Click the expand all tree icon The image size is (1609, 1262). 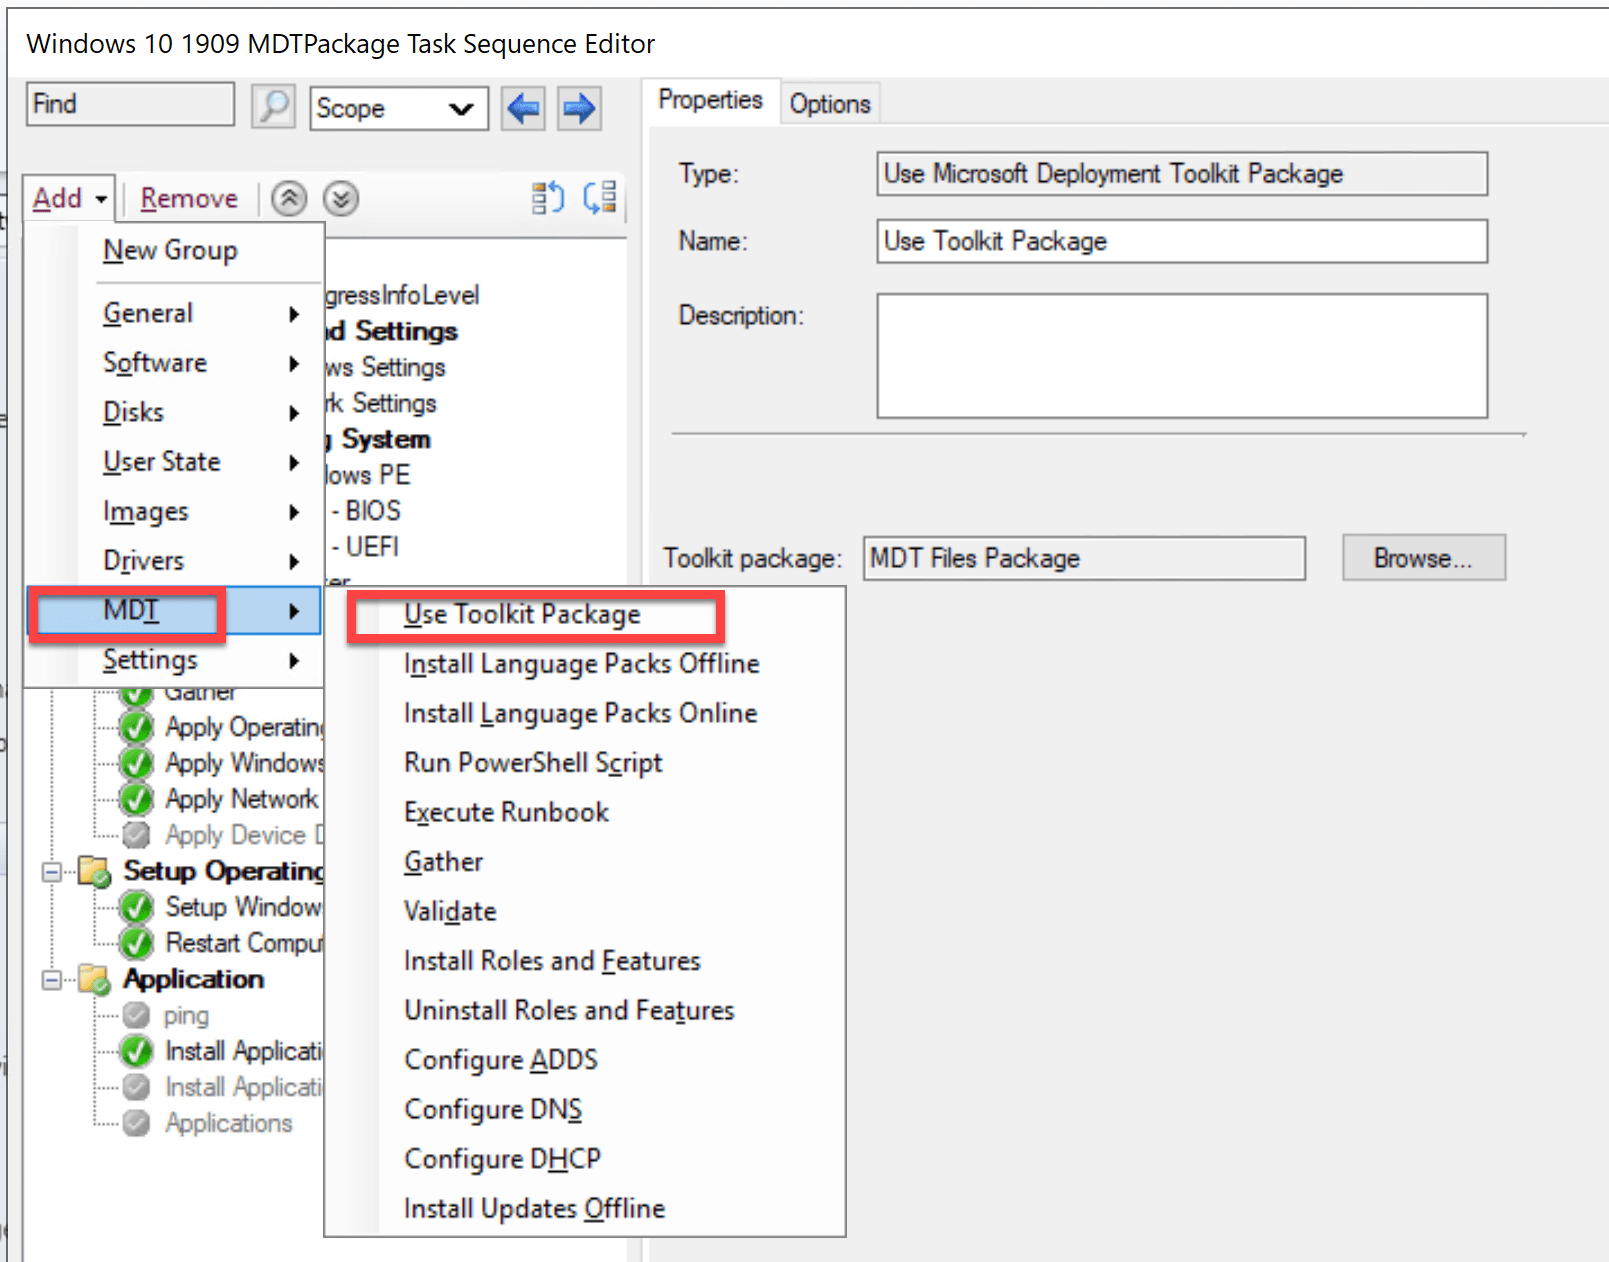(547, 198)
